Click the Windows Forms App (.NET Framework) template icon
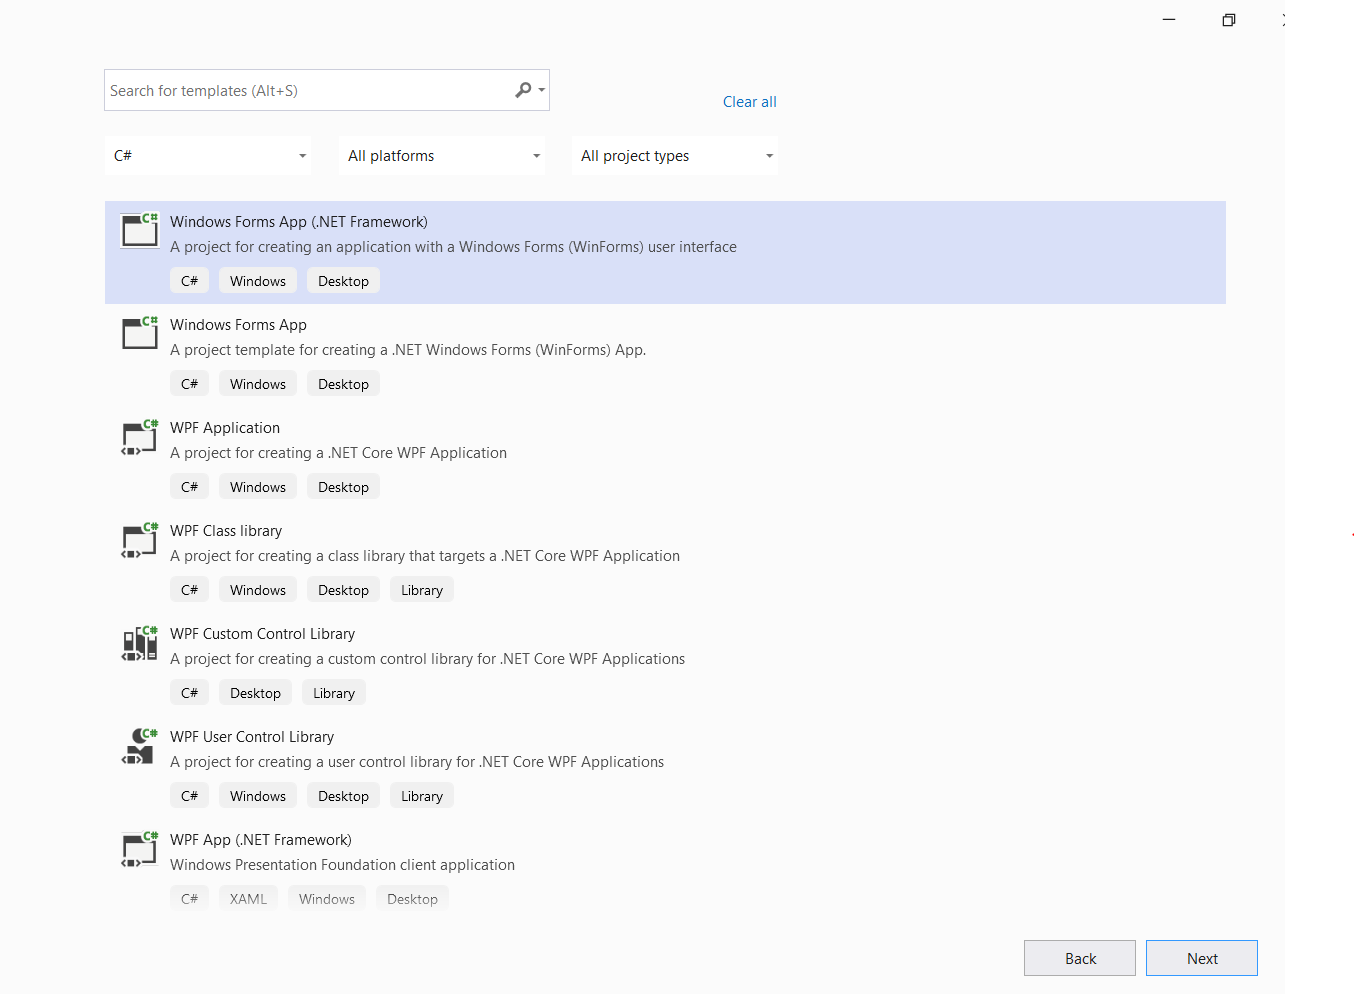The image size is (1354, 994). point(140,230)
